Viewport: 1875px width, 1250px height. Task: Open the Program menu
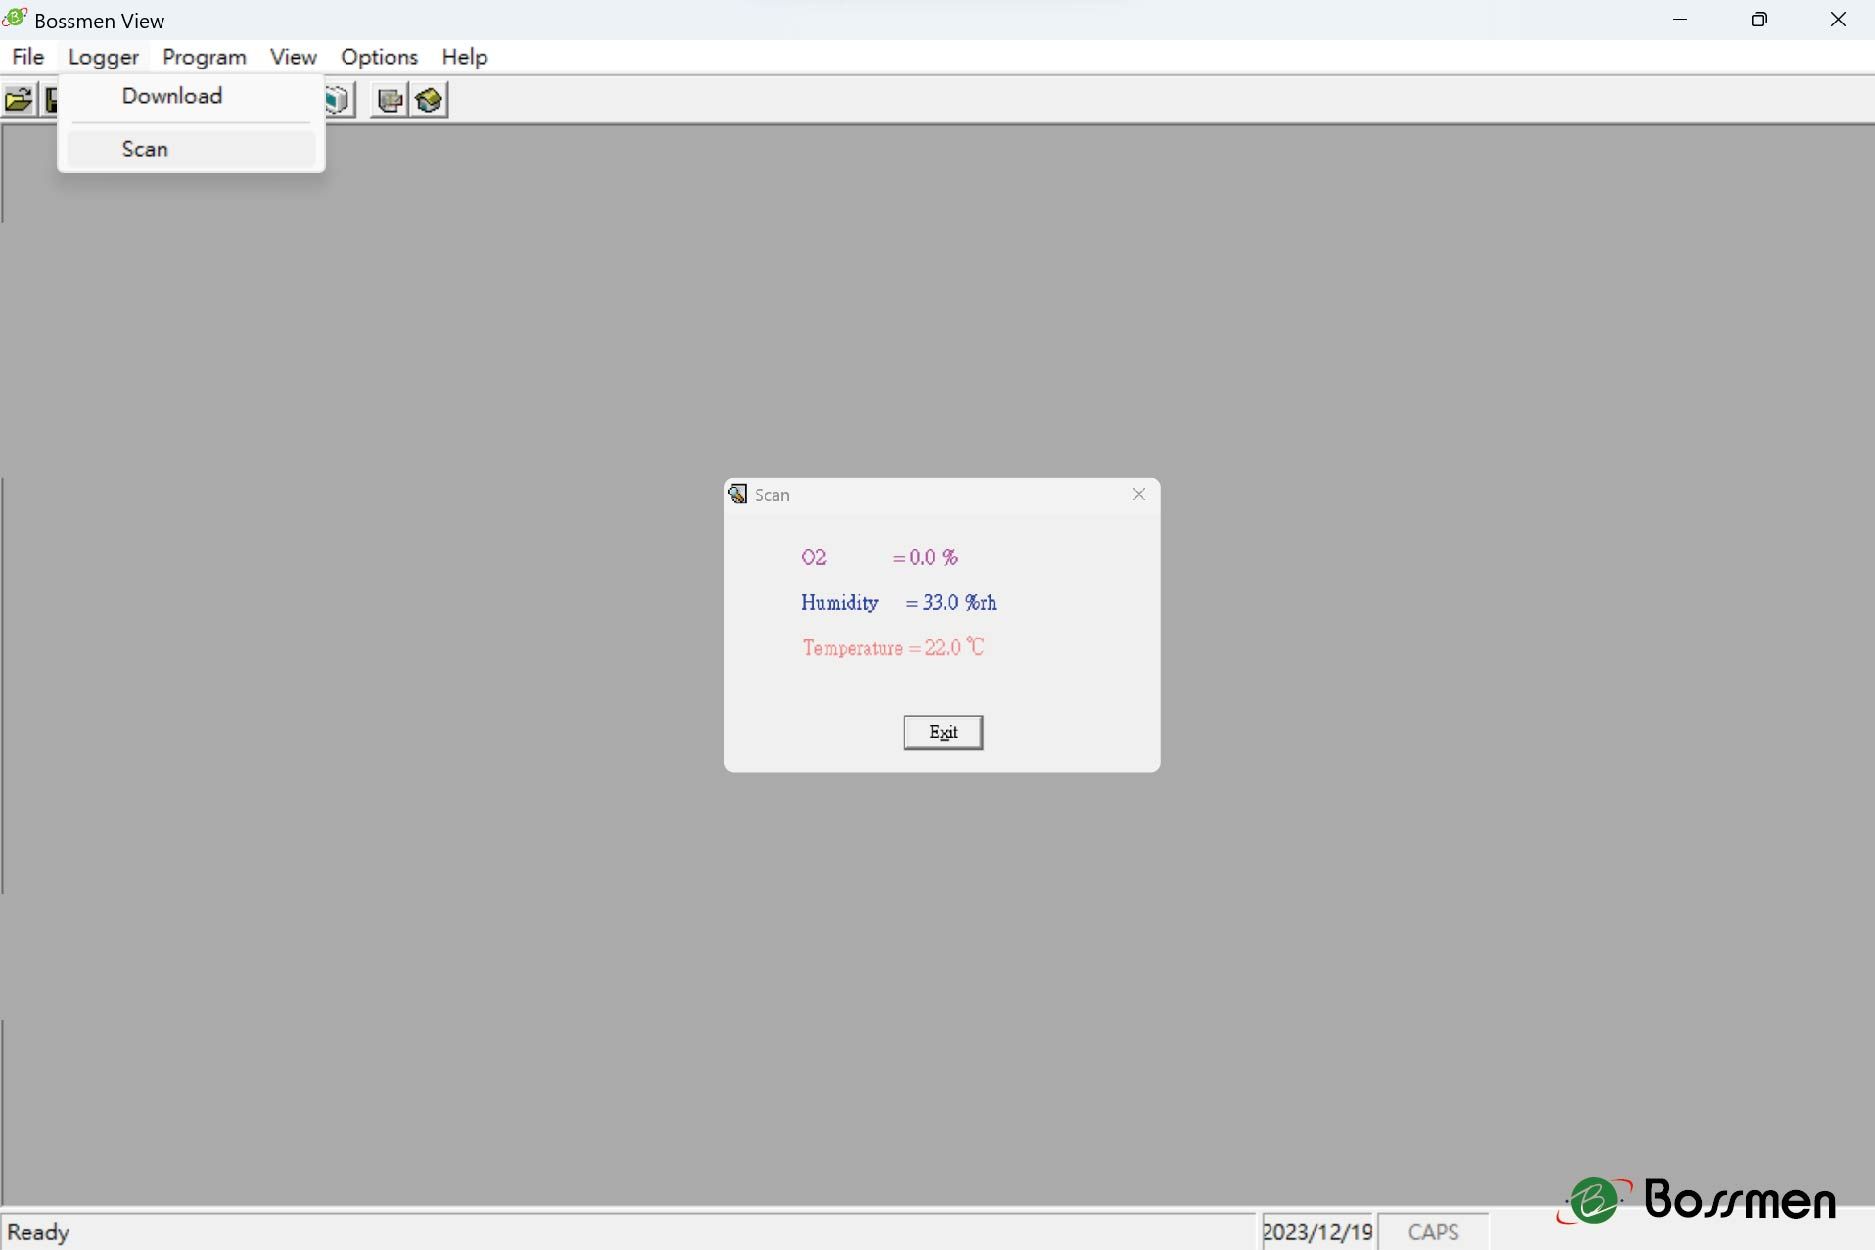[x=204, y=57]
